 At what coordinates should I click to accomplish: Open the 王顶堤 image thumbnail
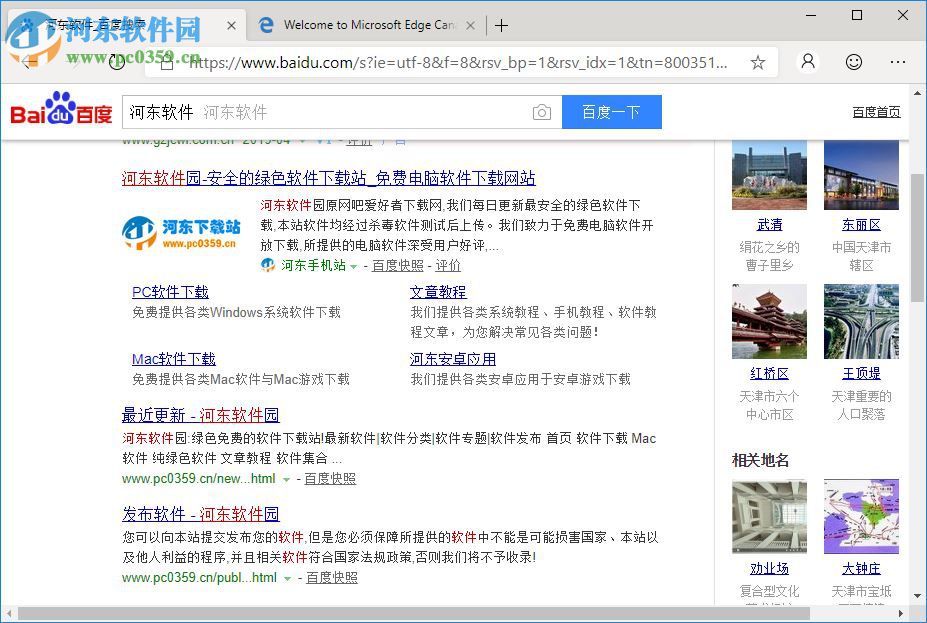pyautogui.click(x=861, y=320)
